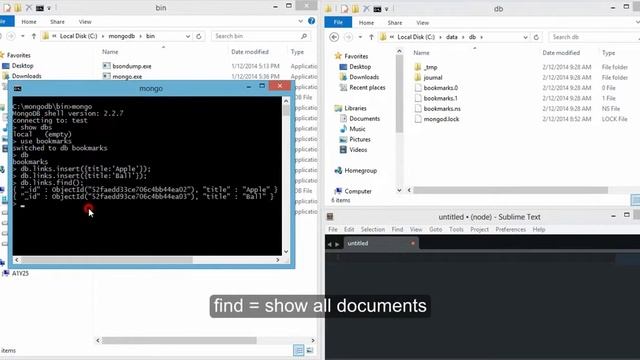This screenshot has height=360, width=640.
Task: Click mongodb in bin address path
Action: 122,36
